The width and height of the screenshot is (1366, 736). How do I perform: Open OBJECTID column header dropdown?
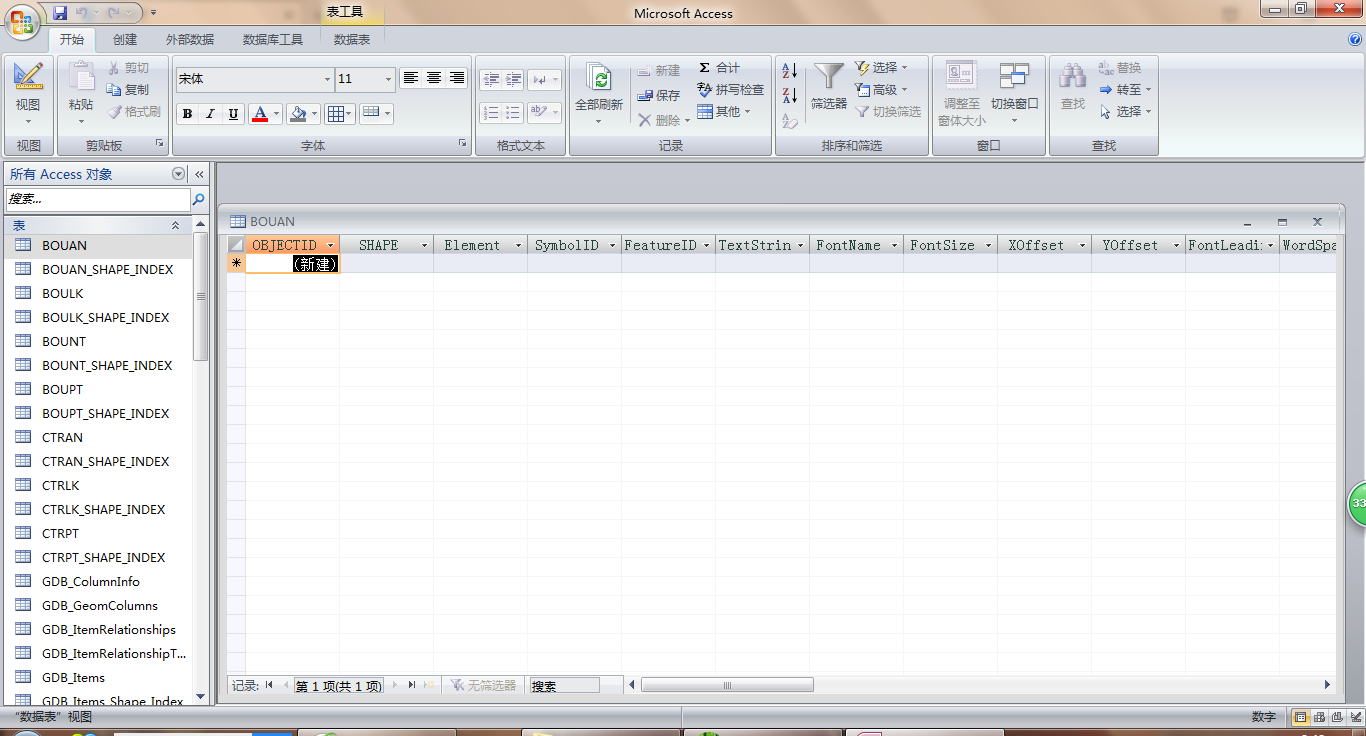[331, 245]
